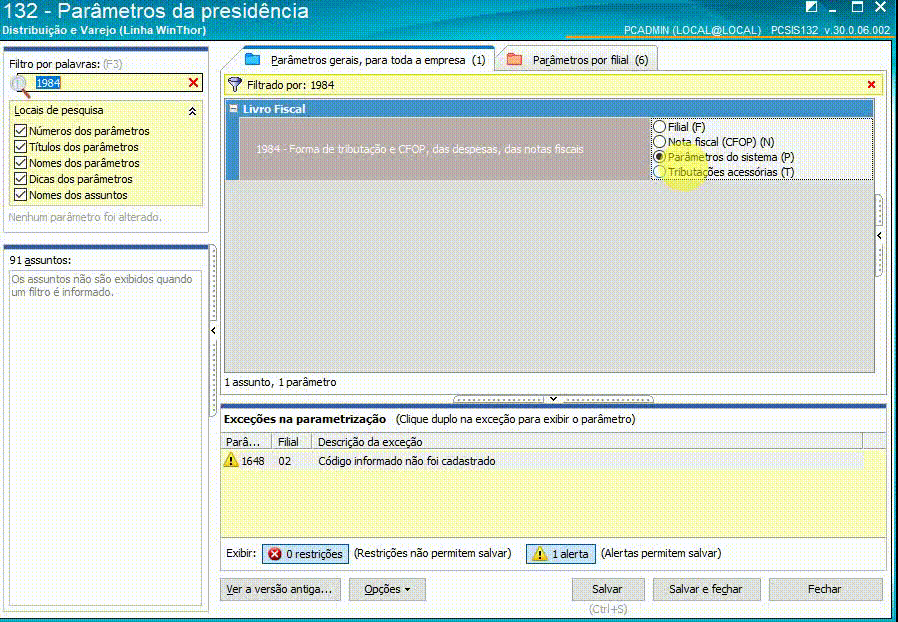898x622 pixels.
Task: Select 'Tributações acessórias (T)' radio option
Action: pyautogui.click(x=659, y=171)
